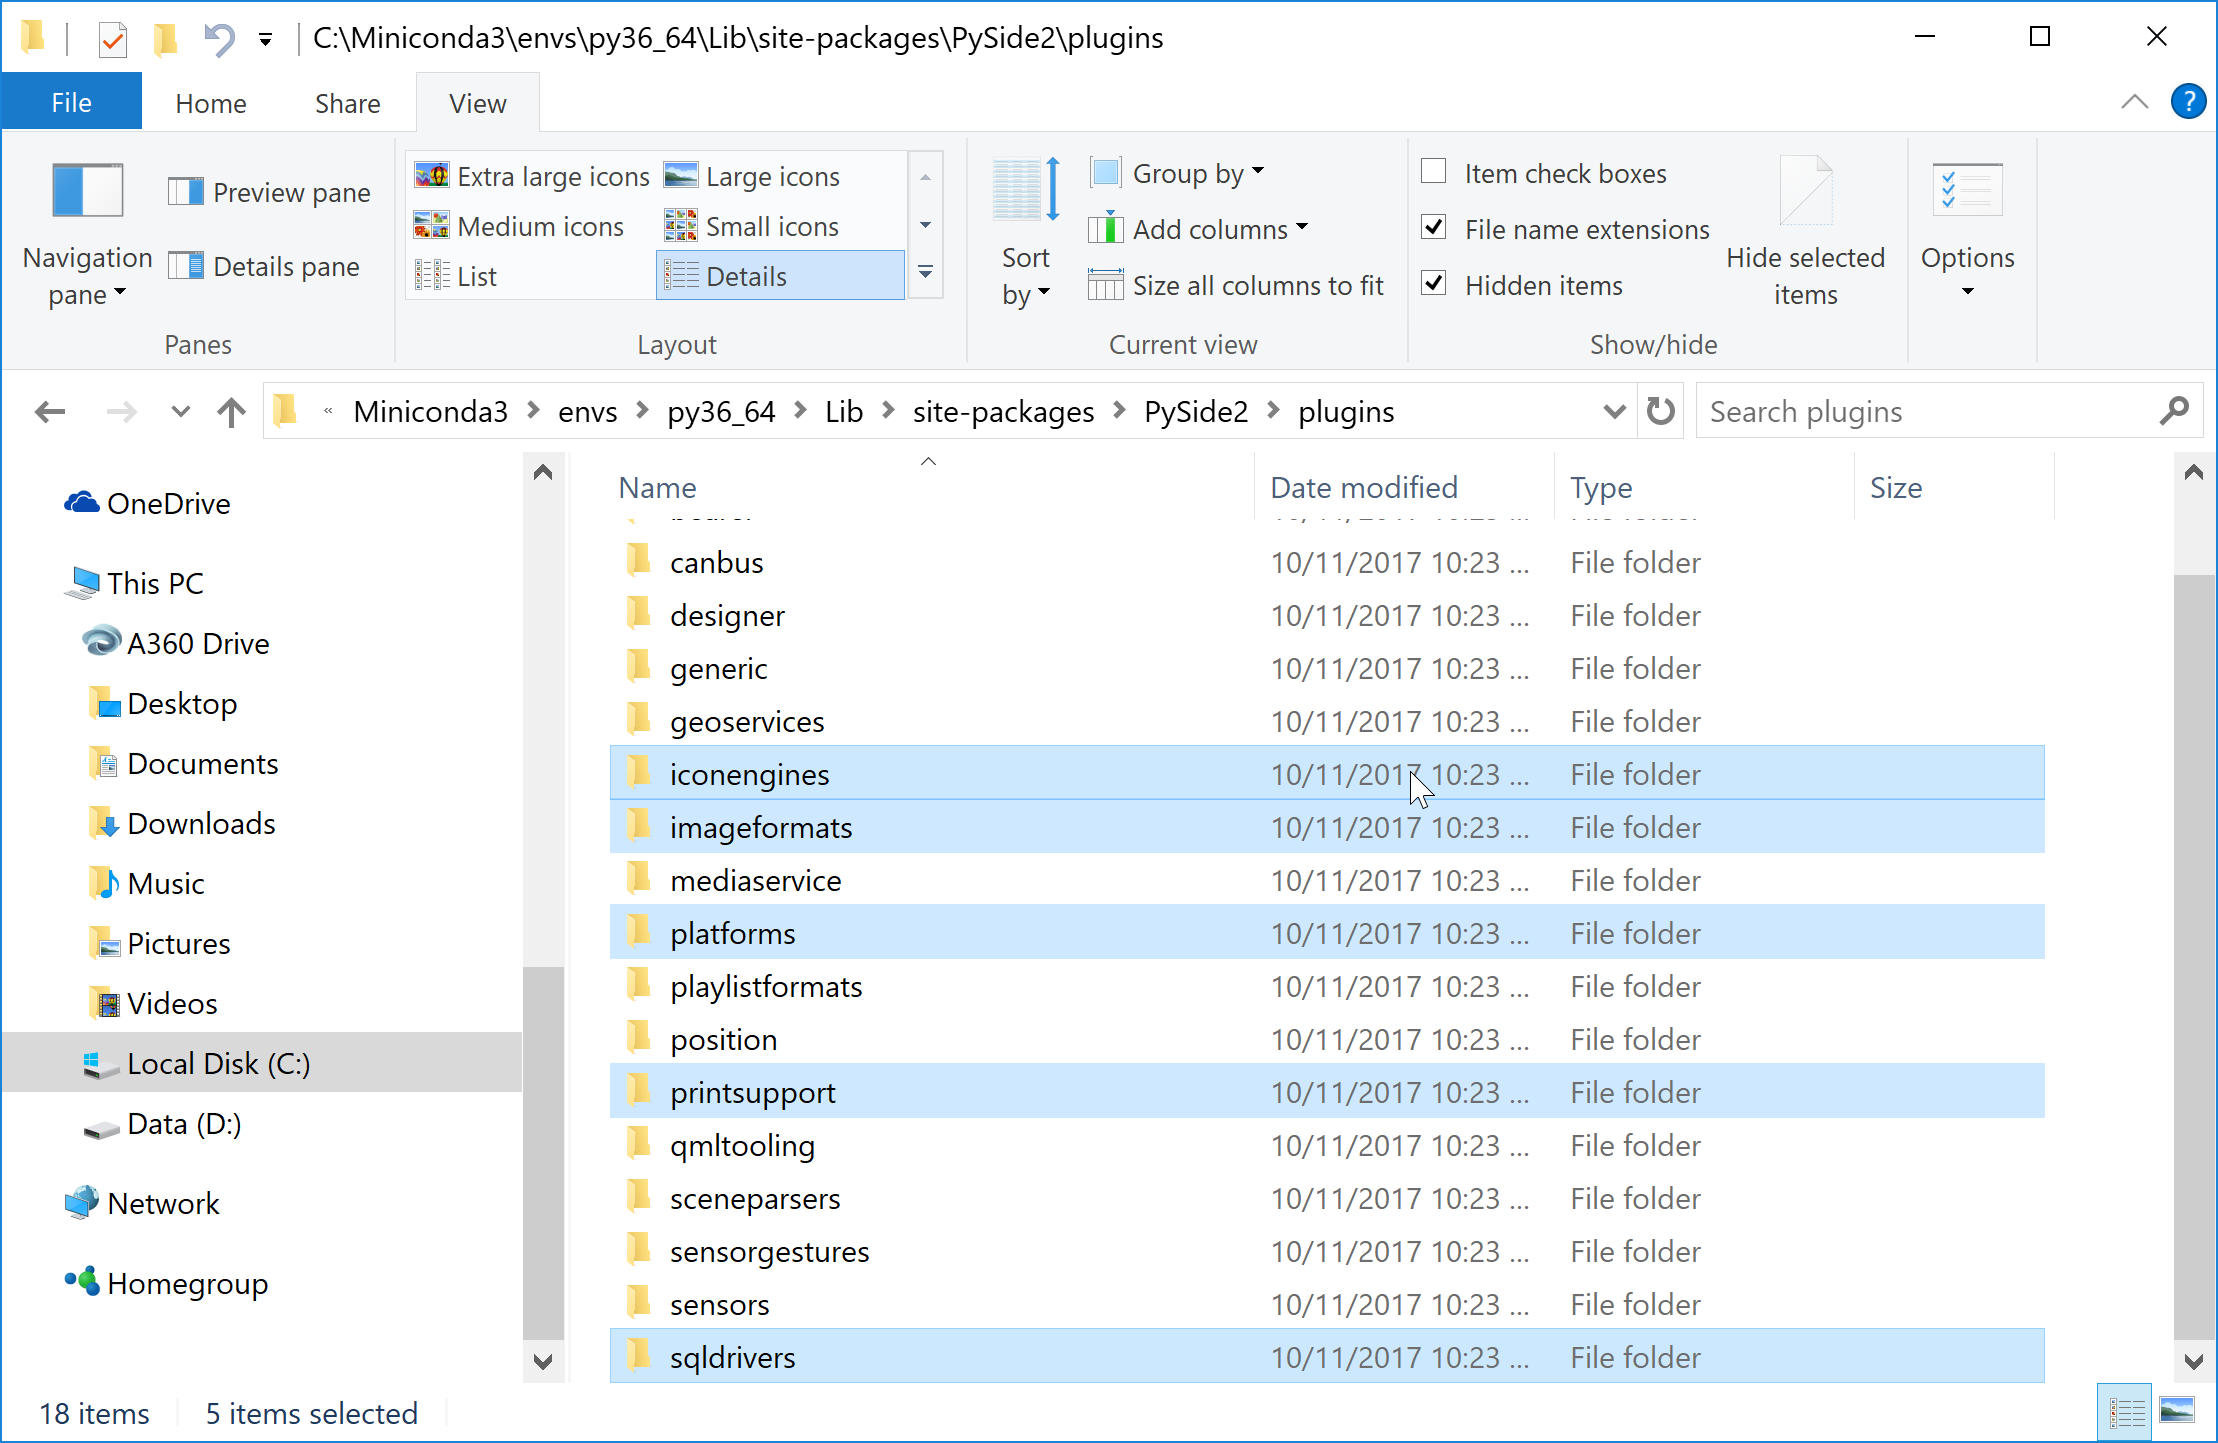
Task: Expand the Layout gallery more arrow
Action: coord(925,274)
